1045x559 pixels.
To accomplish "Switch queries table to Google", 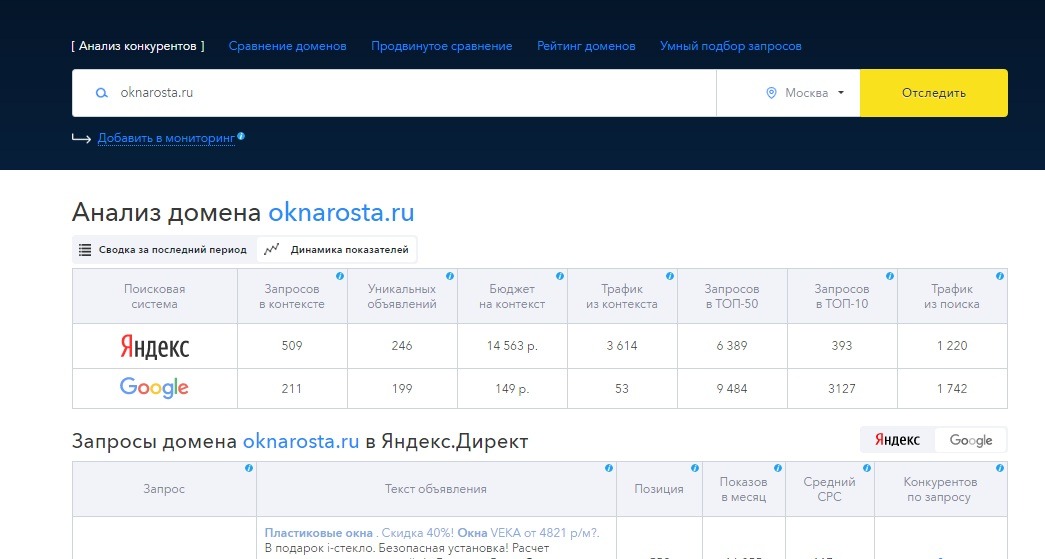I will 970,440.
